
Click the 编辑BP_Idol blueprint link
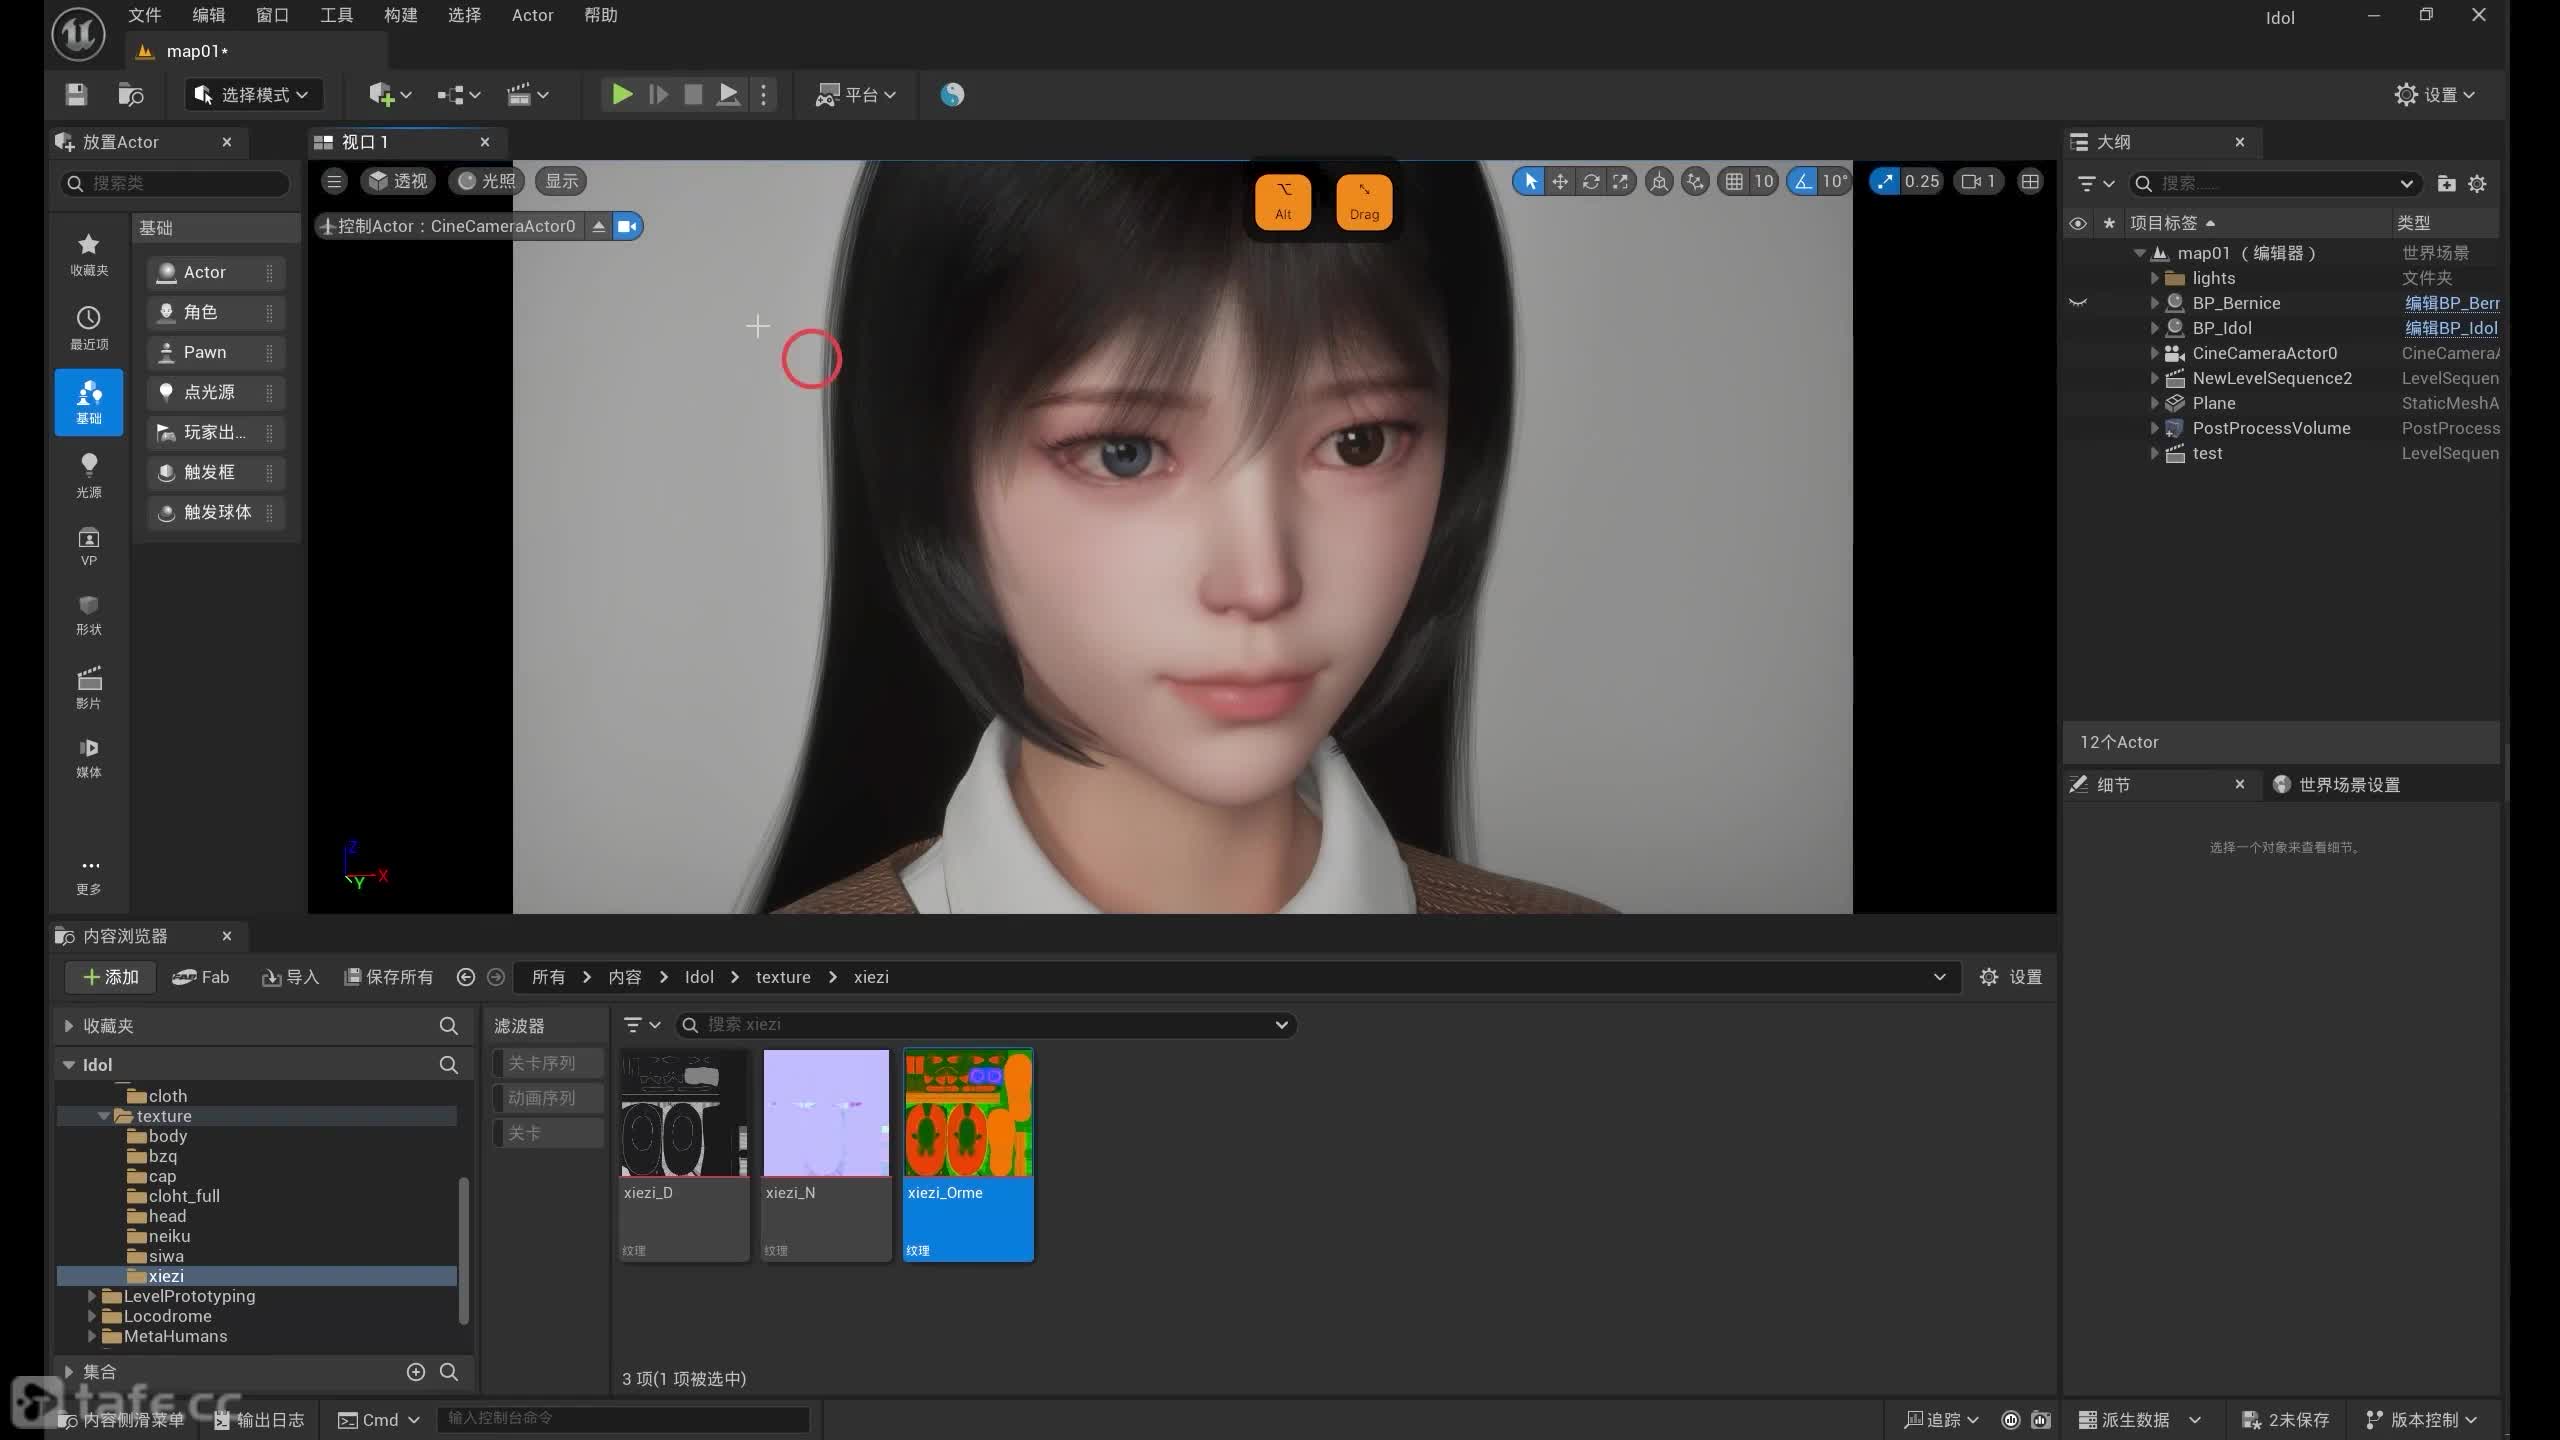(x=2451, y=328)
